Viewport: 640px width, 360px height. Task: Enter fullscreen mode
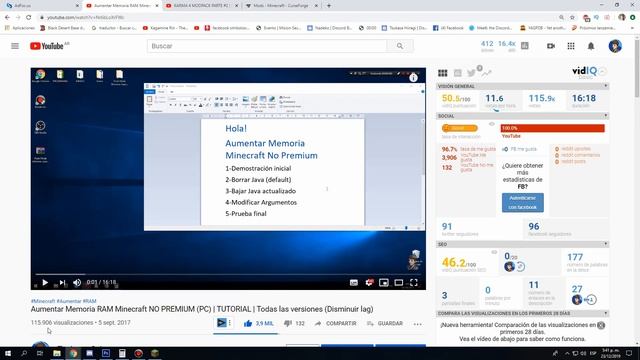click(413, 282)
